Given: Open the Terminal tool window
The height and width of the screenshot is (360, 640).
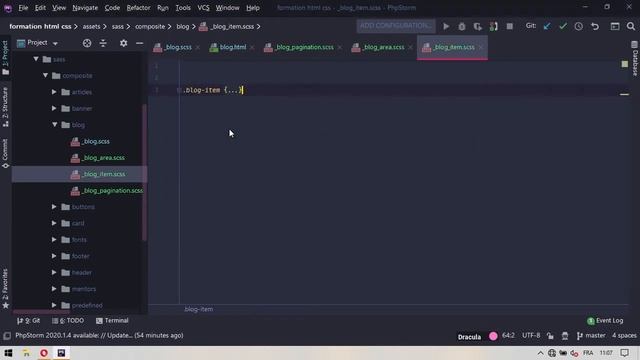Looking at the screenshot, I should pos(112,321).
